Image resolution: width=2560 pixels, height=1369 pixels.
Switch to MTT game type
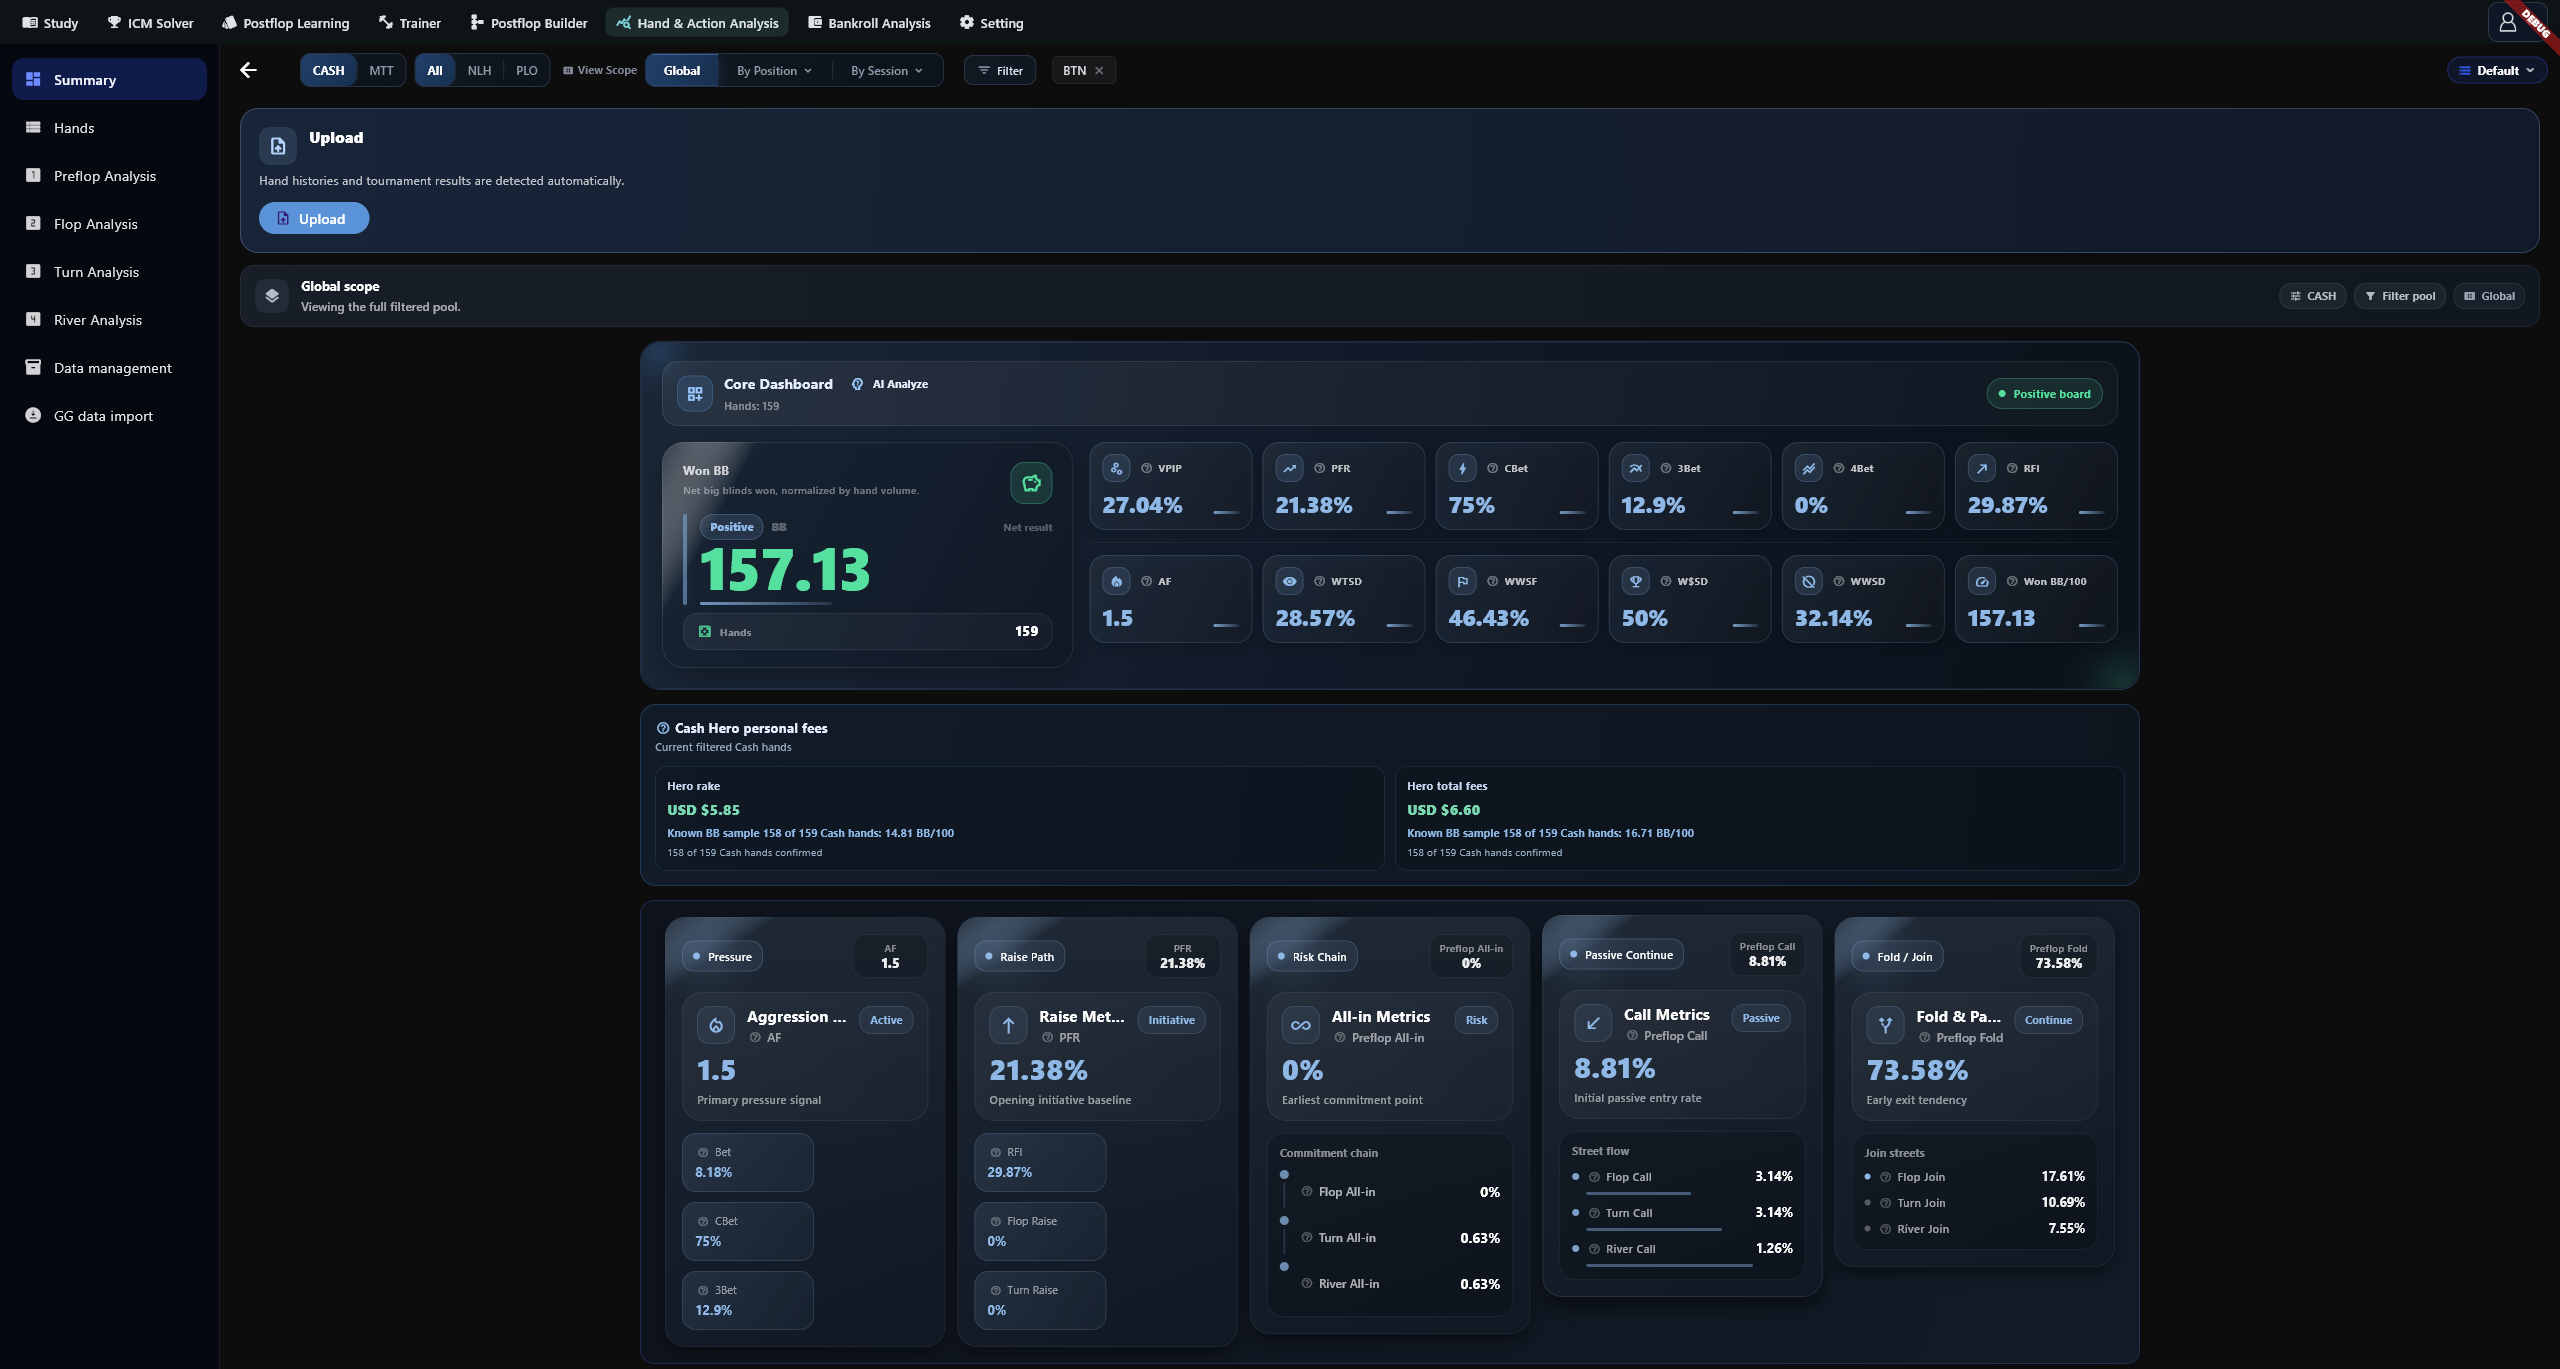(381, 70)
